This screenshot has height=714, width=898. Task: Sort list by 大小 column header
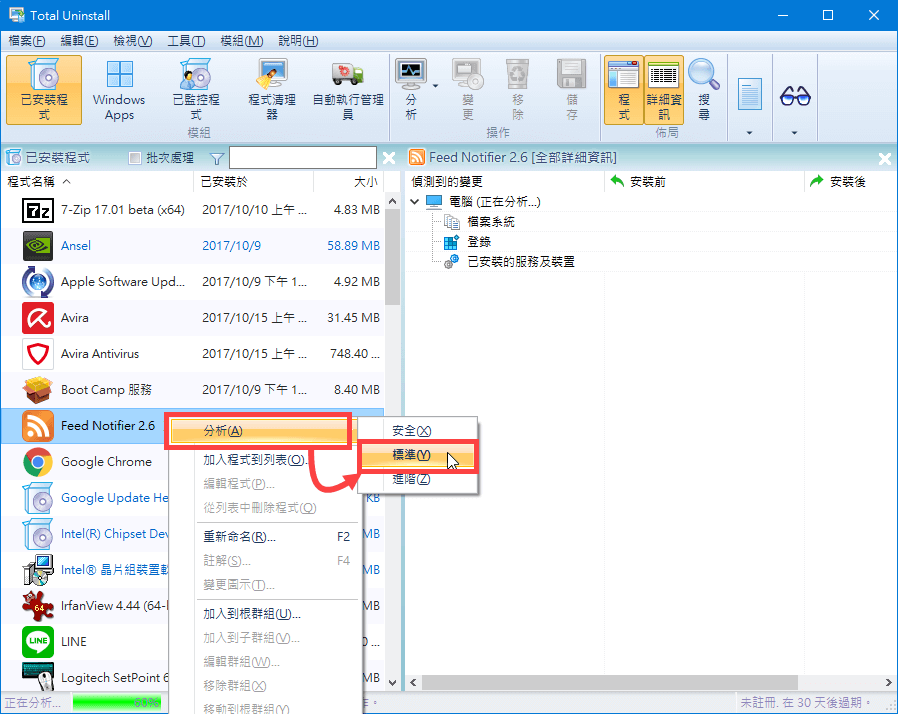click(365, 182)
